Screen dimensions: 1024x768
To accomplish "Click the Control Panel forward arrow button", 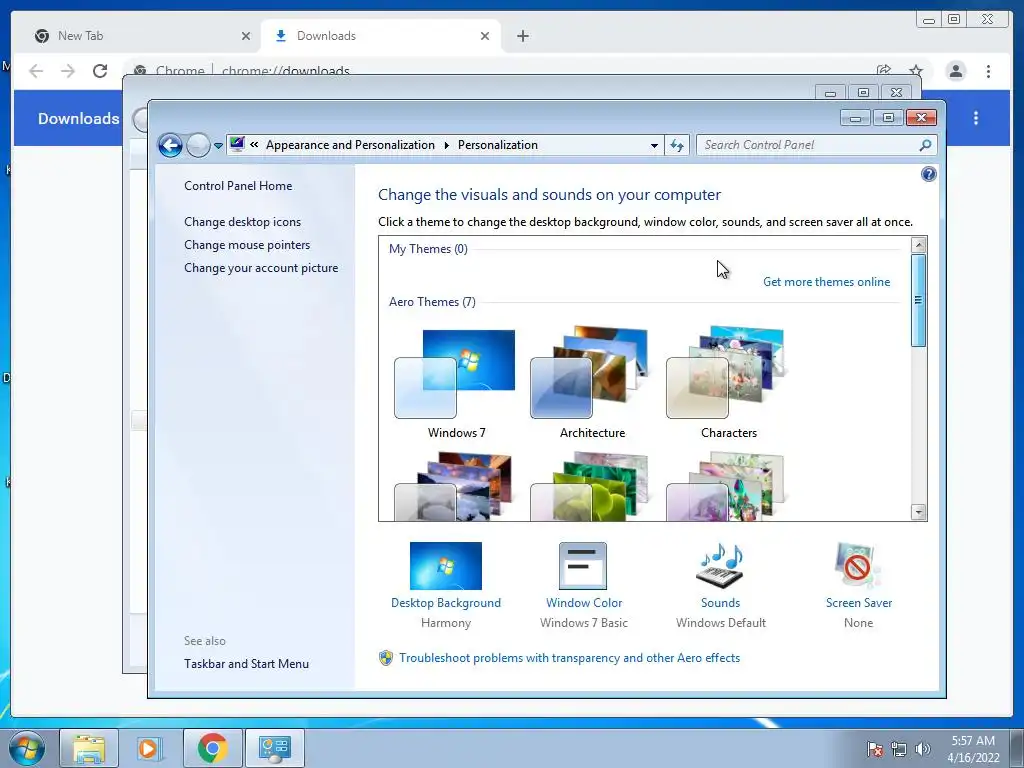I will pos(198,145).
